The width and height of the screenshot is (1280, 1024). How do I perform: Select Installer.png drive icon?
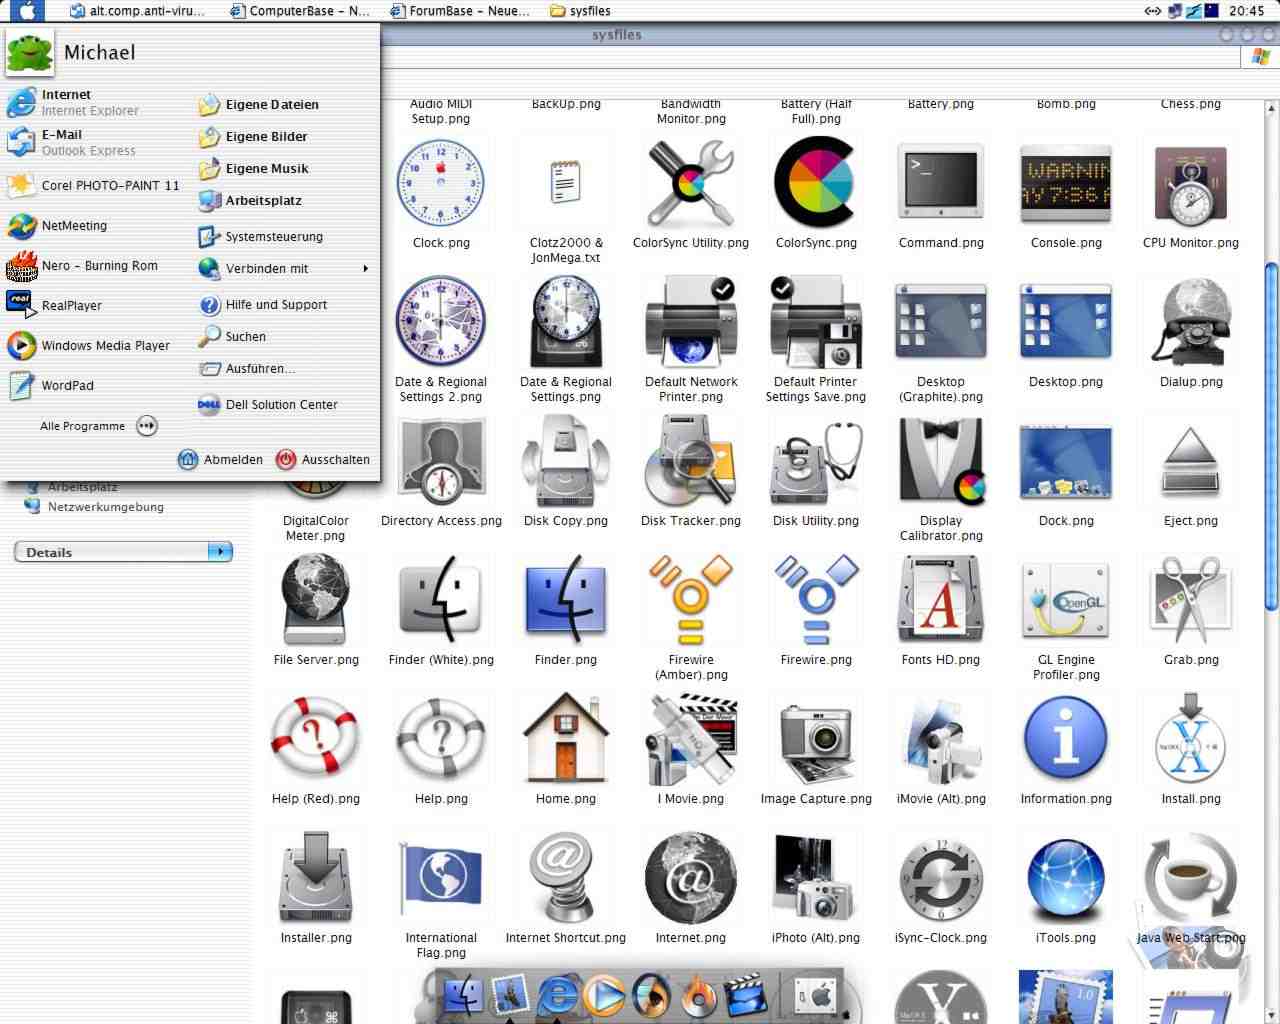(x=316, y=878)
